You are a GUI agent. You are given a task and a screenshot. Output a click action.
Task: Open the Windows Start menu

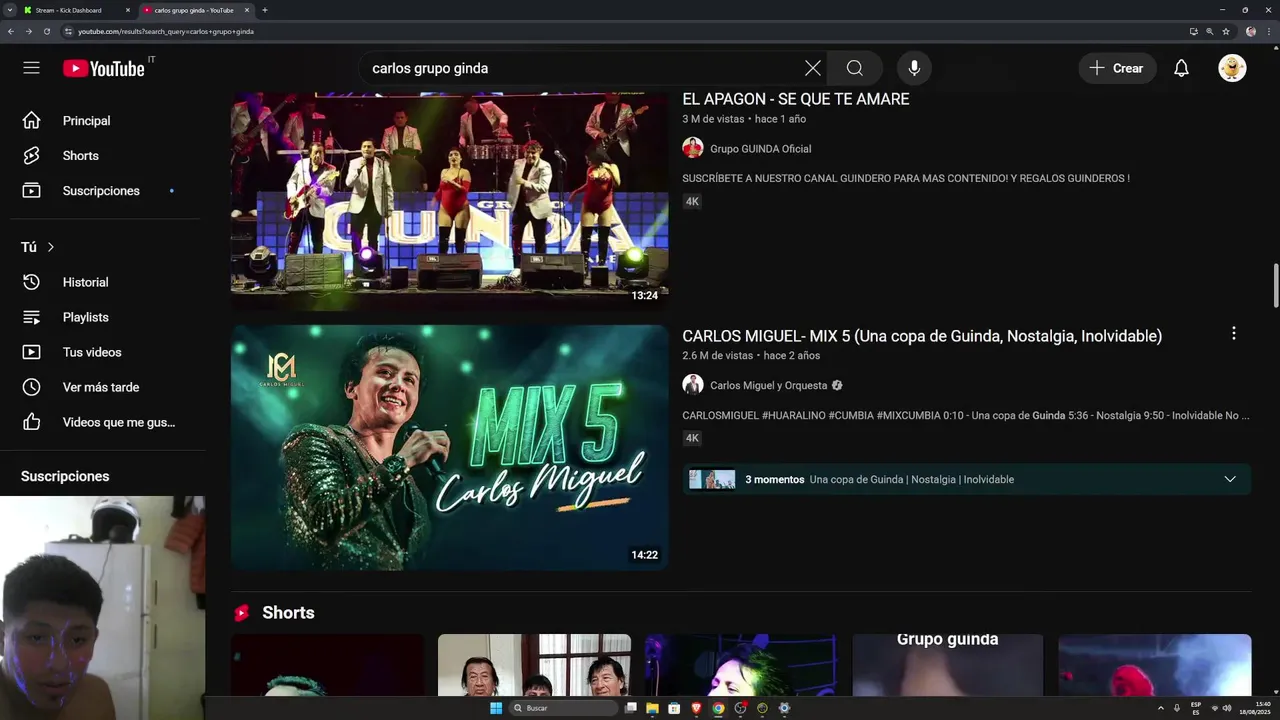(x=496, y=708)
